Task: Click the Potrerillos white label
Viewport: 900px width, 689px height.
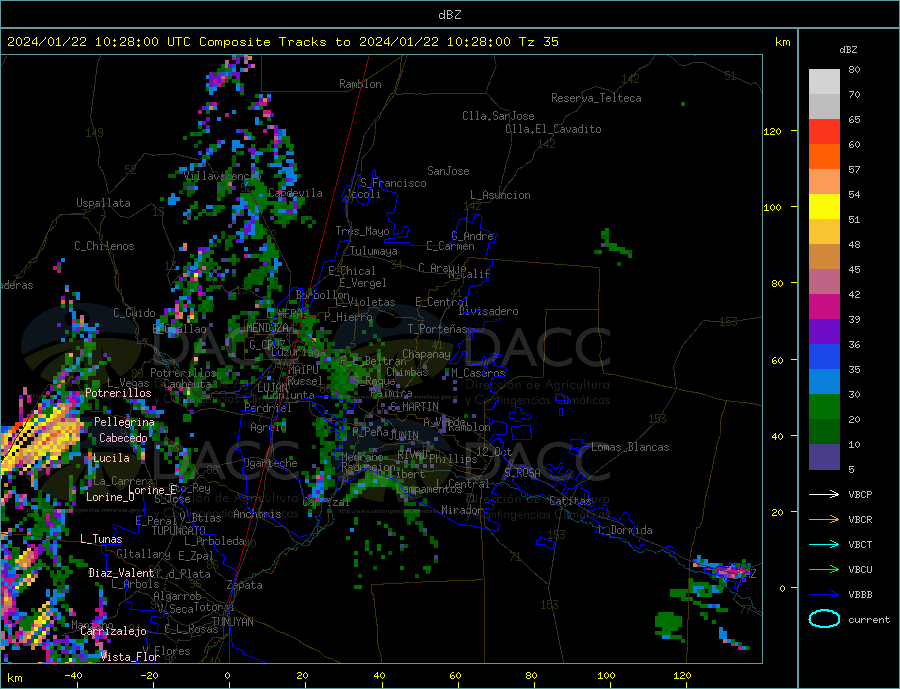Action: coord(118,393)
